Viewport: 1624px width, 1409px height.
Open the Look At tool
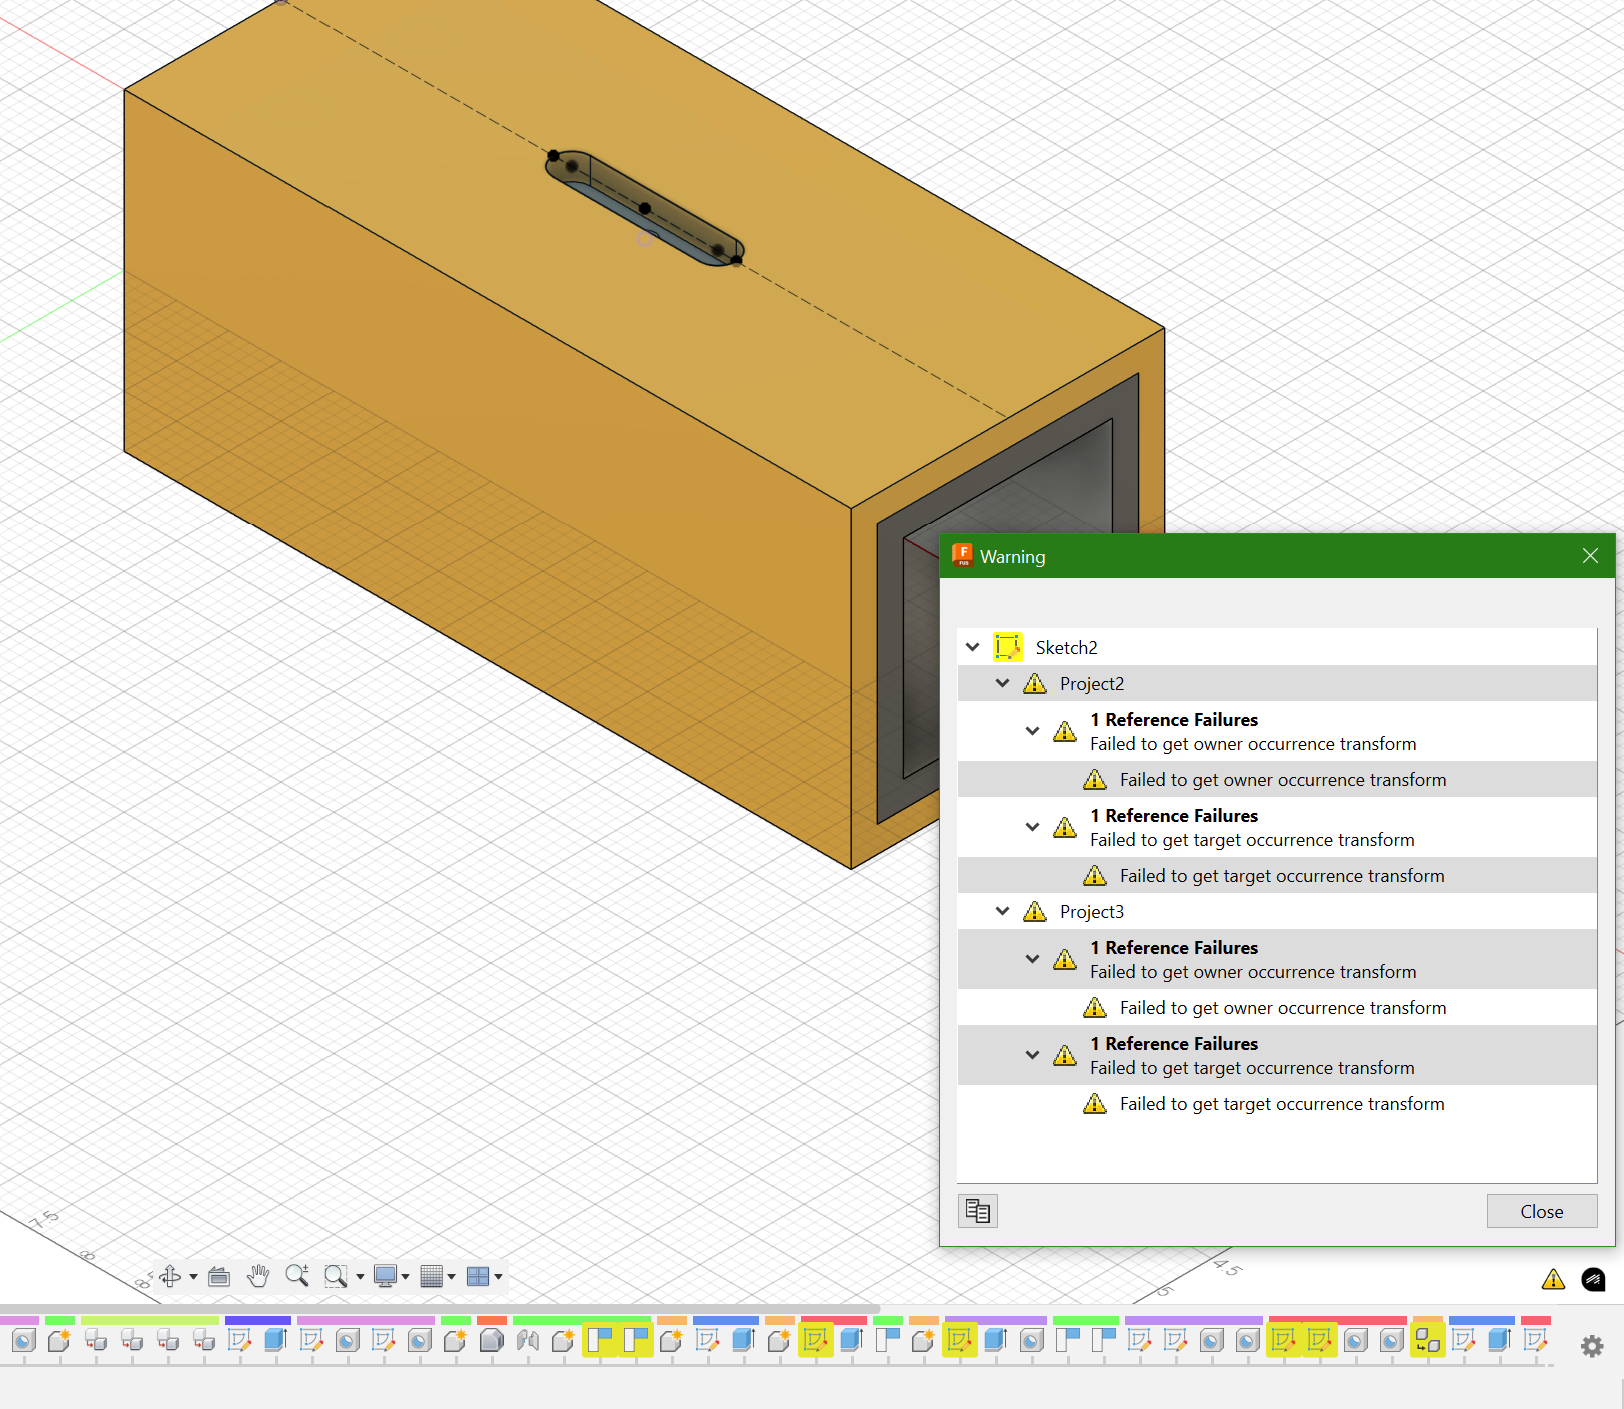219,1276
